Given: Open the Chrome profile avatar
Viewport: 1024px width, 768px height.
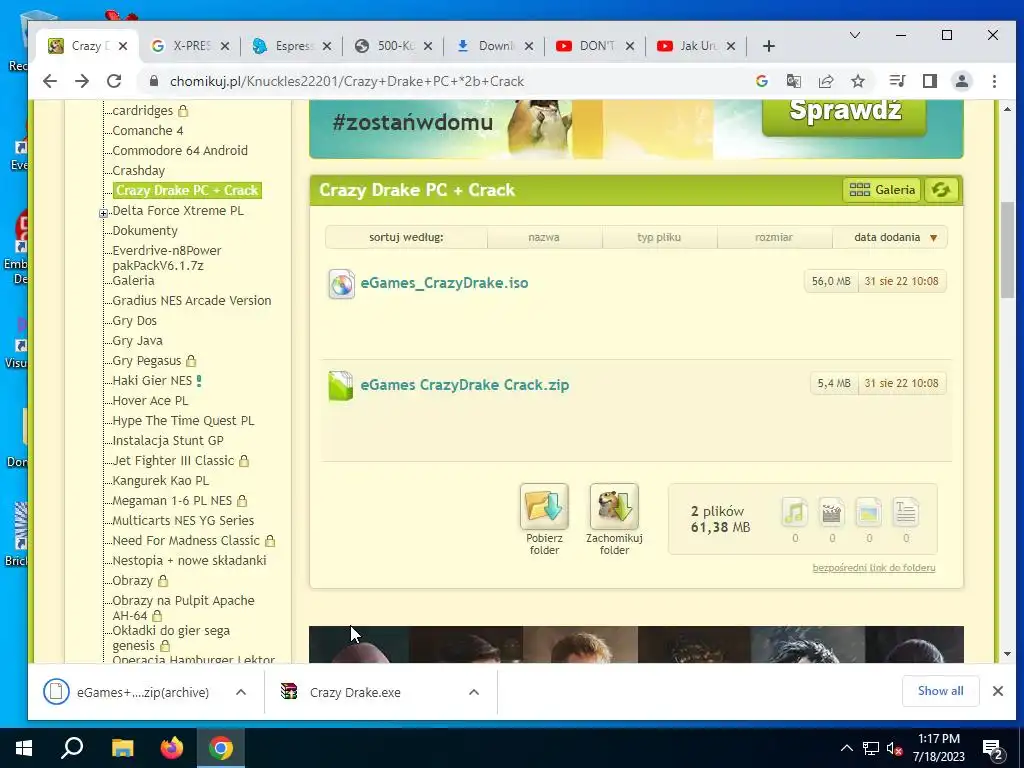Looking at the screenshot, I should pyautogui.click(x=961, y=81).
